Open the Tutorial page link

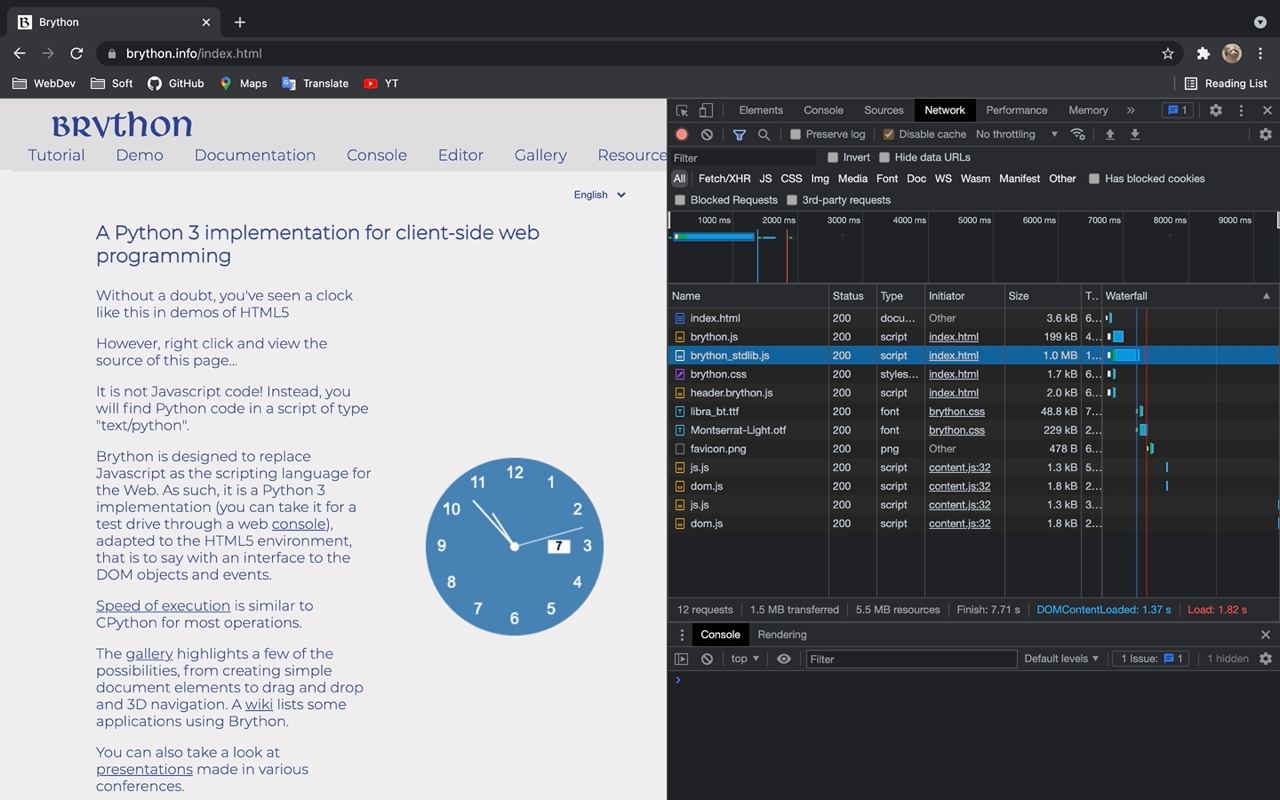(56, 155)
